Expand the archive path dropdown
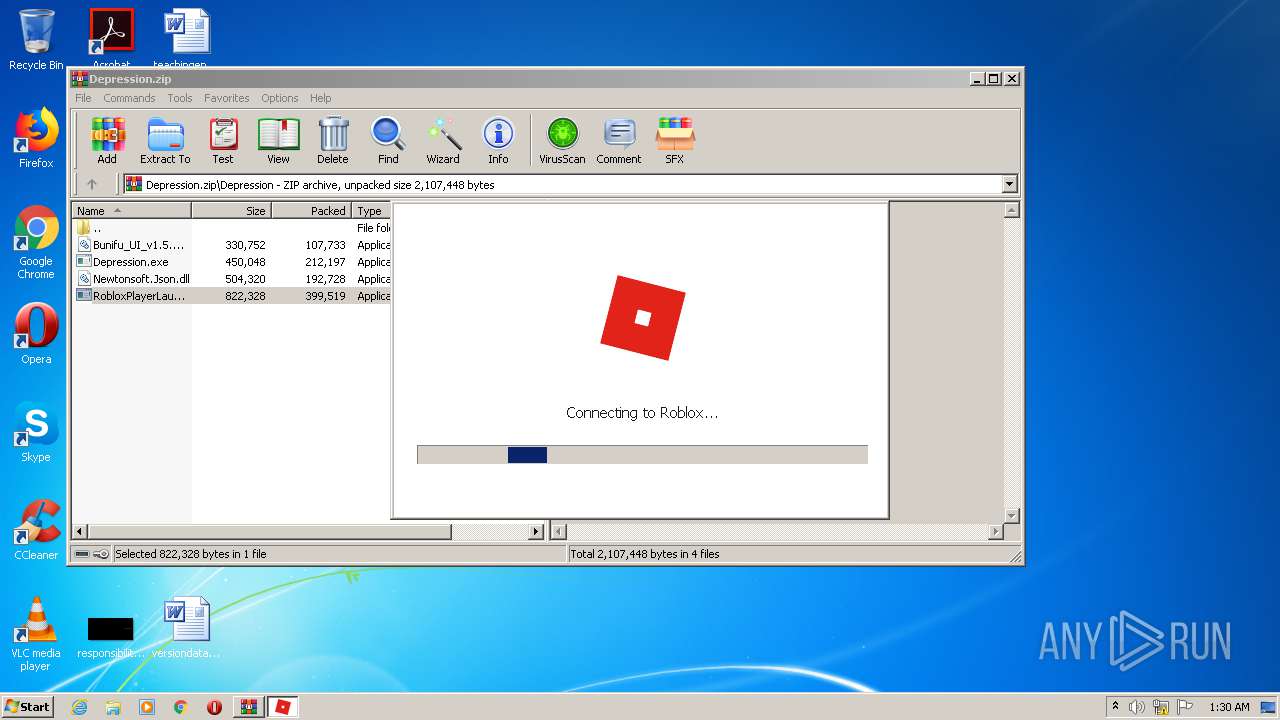 click(x=1009, y=184)
